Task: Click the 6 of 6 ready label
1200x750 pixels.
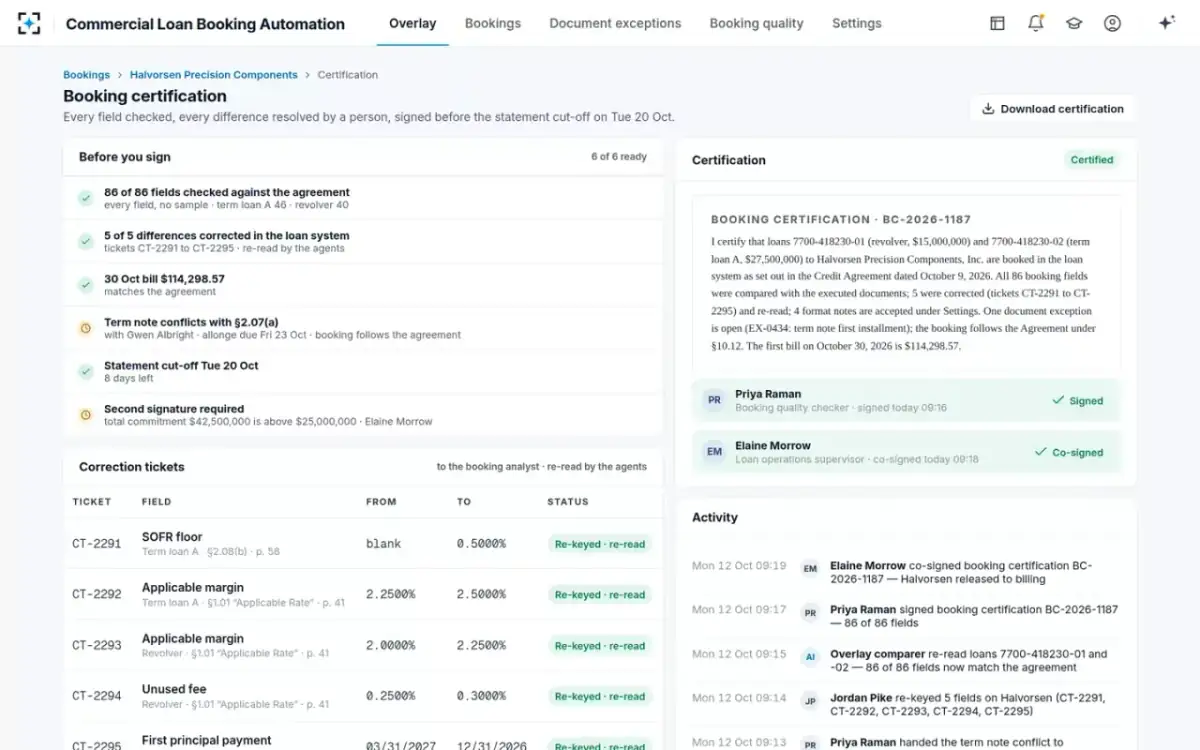Action: 619,157
